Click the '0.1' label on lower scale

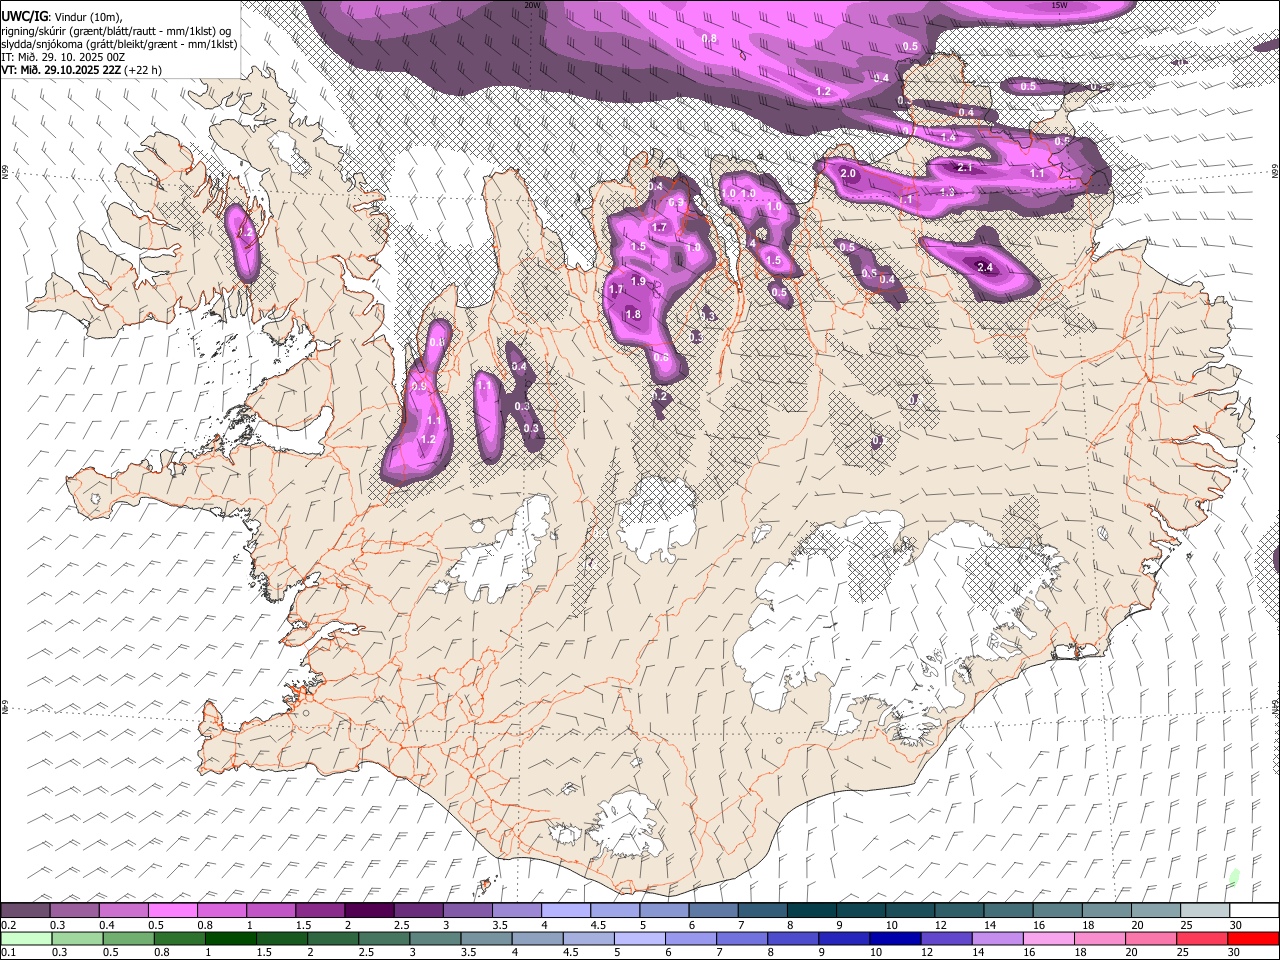point(8,952)
